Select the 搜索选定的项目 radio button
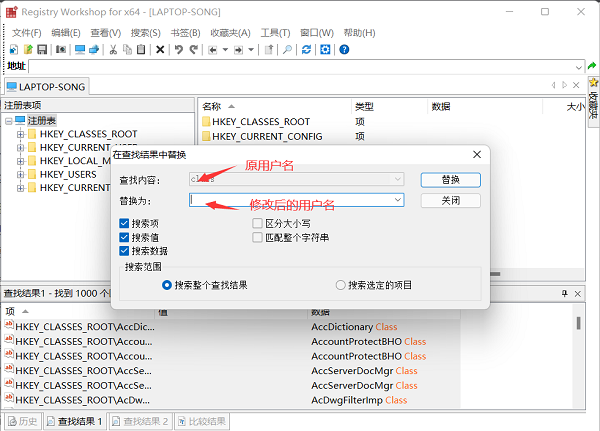The width and height of the screenshot is (600, 431). click(340, 285)
